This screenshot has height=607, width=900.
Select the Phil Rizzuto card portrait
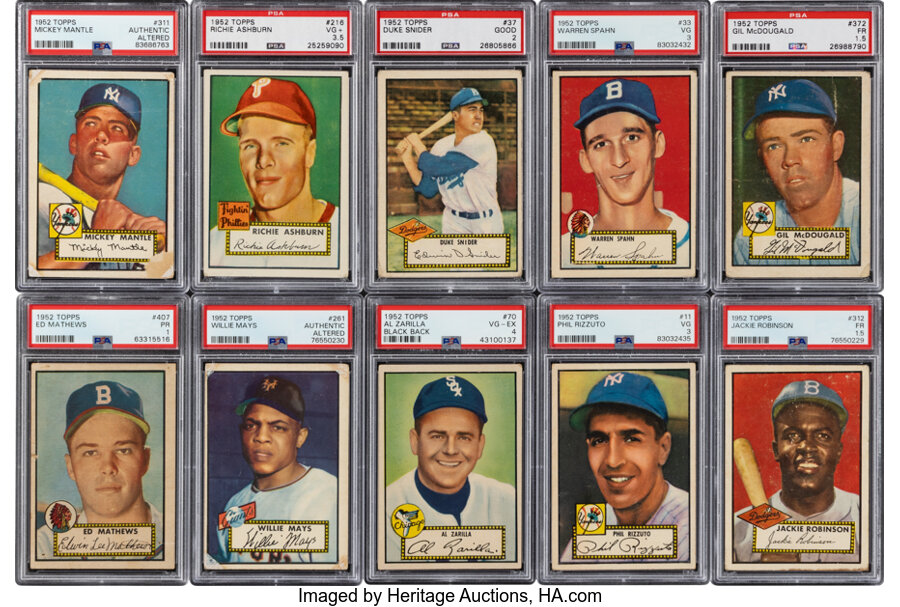coord(624,467)
